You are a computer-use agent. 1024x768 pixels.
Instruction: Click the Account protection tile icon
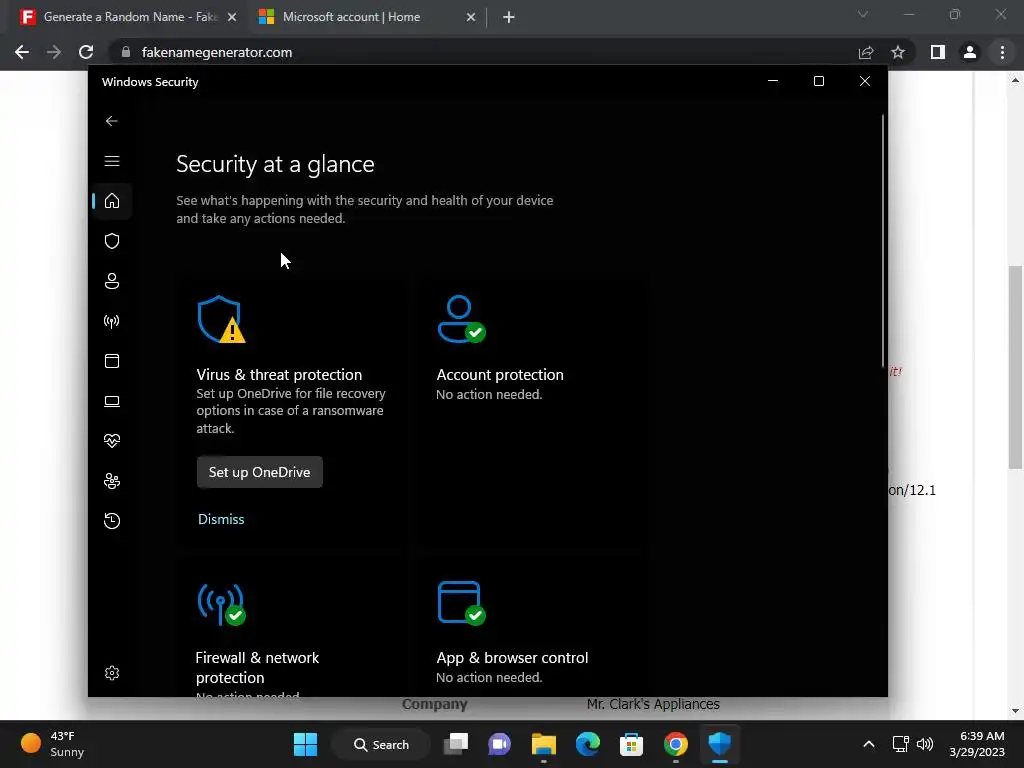pos(461,319)
